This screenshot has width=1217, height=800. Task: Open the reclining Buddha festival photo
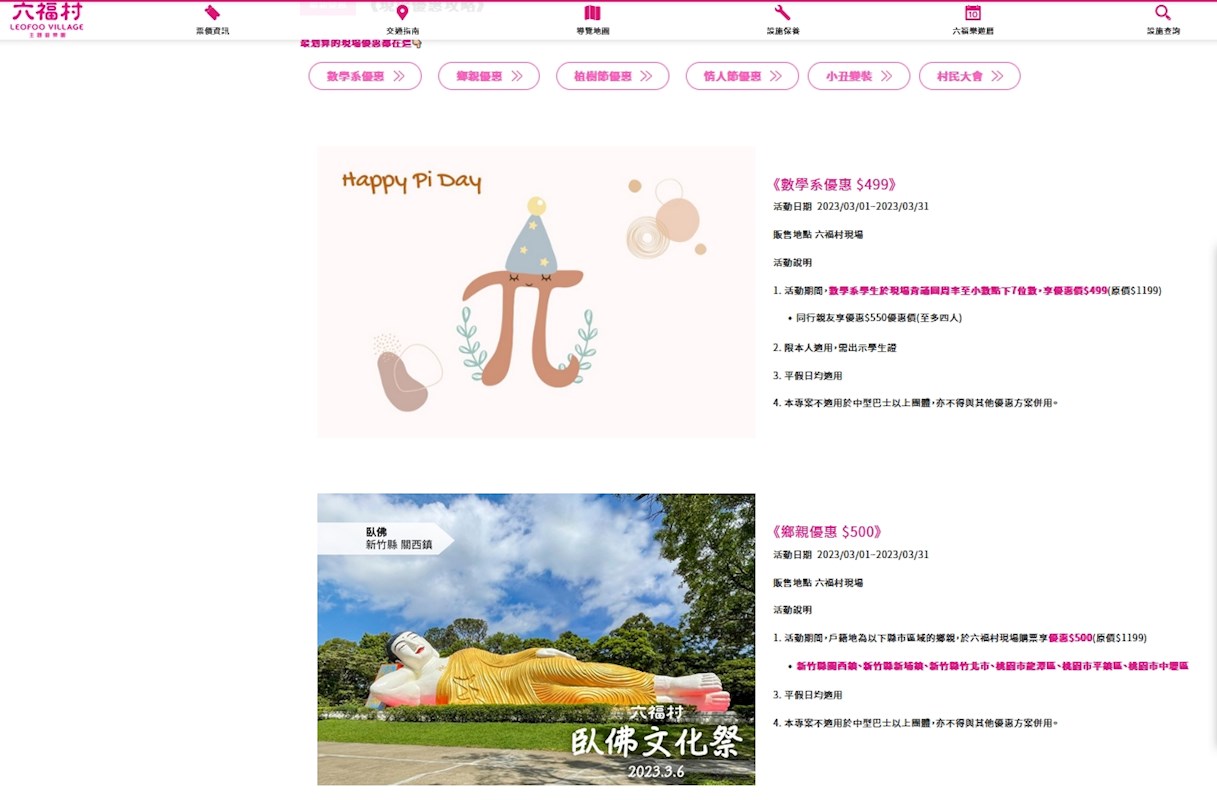pyautogui.click(x=536, y=639)
